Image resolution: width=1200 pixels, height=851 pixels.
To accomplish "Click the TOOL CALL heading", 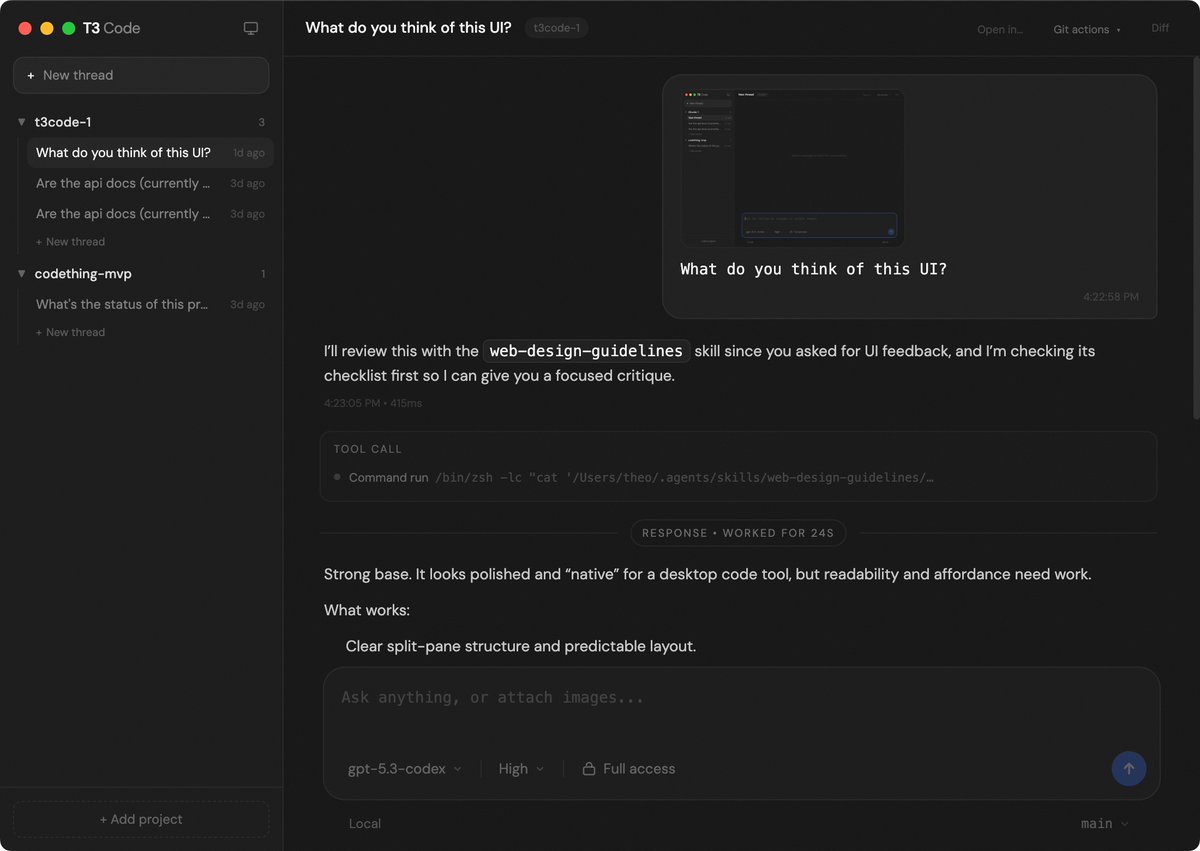I will (368, 449).
